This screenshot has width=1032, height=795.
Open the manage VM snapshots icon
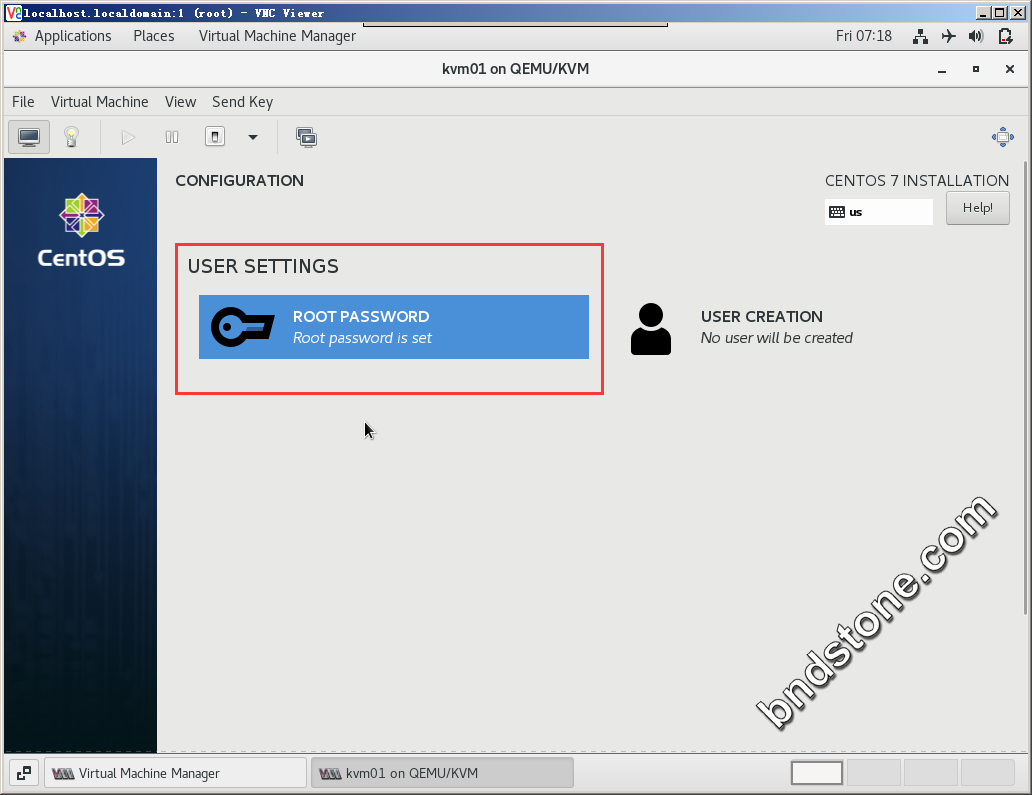[x=307, y=137]
